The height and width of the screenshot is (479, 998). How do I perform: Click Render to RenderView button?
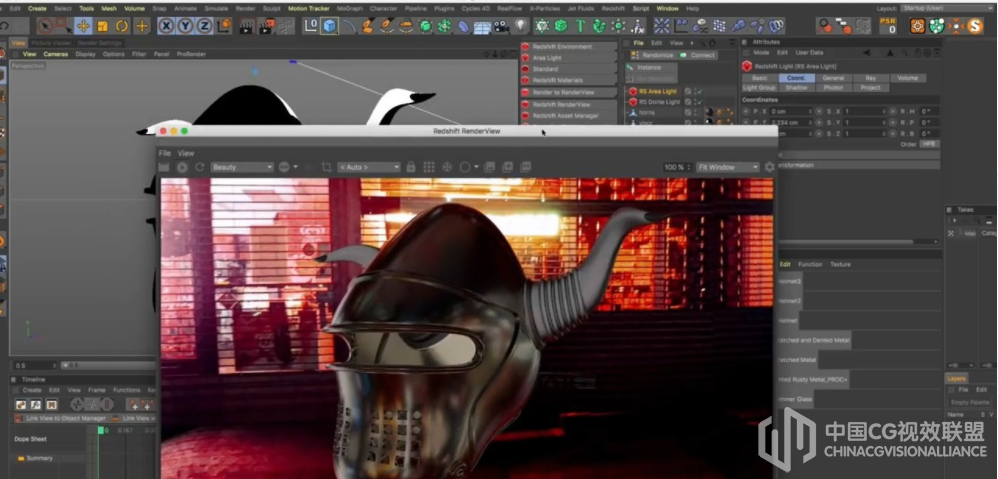[568, 92]
